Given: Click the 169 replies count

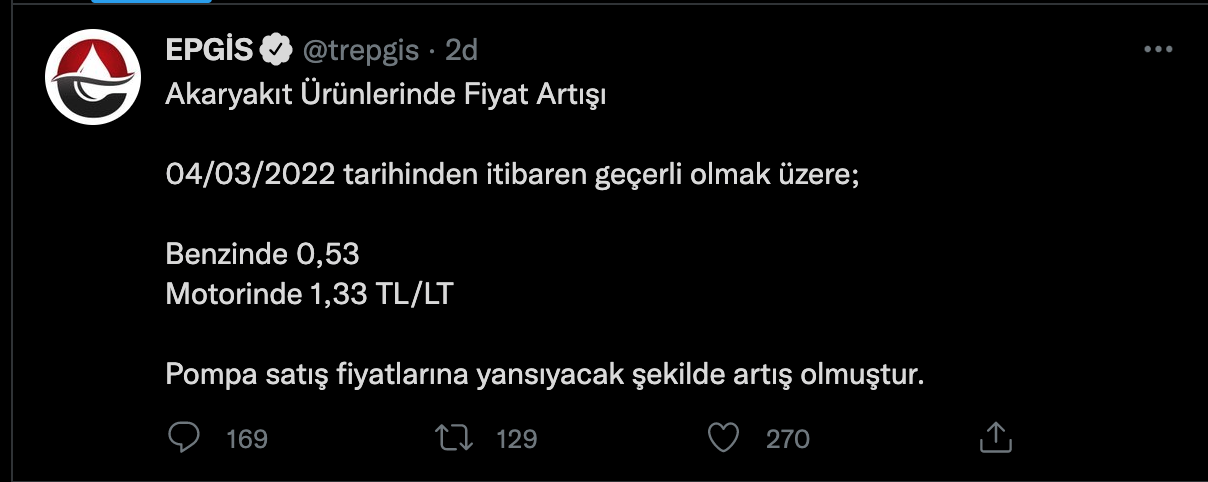Looking at the screenshot, I should point(246,438).
